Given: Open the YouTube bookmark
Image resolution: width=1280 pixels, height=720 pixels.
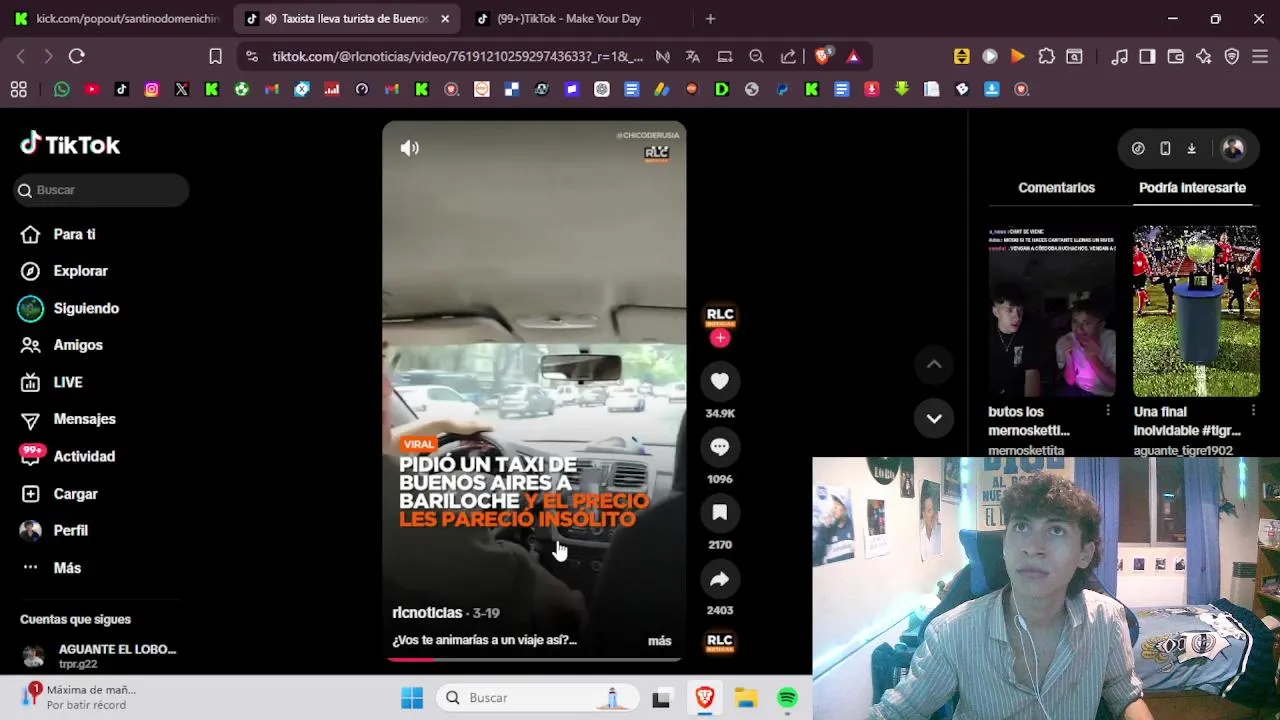Looking at the screenshot, I should pyautogui.click(x=92, y=89).
